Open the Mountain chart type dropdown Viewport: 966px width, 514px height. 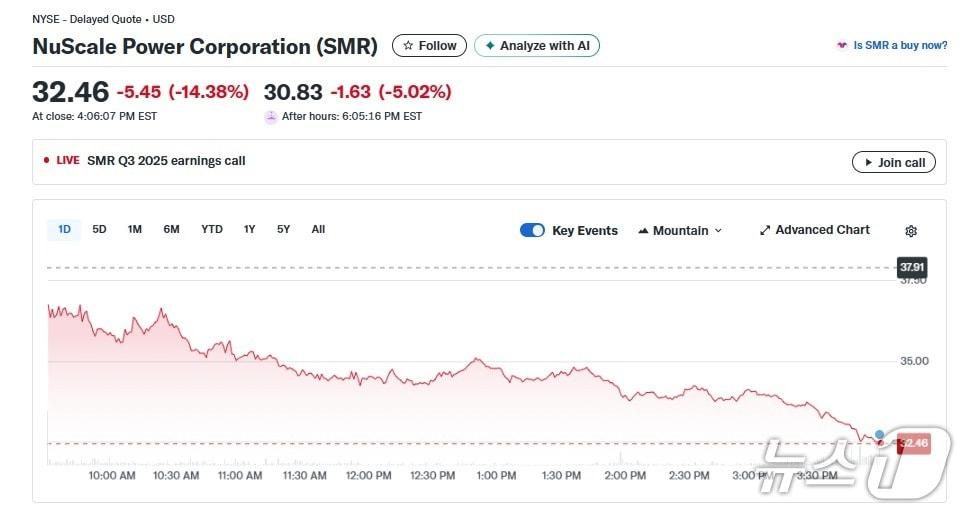(680, 230)
